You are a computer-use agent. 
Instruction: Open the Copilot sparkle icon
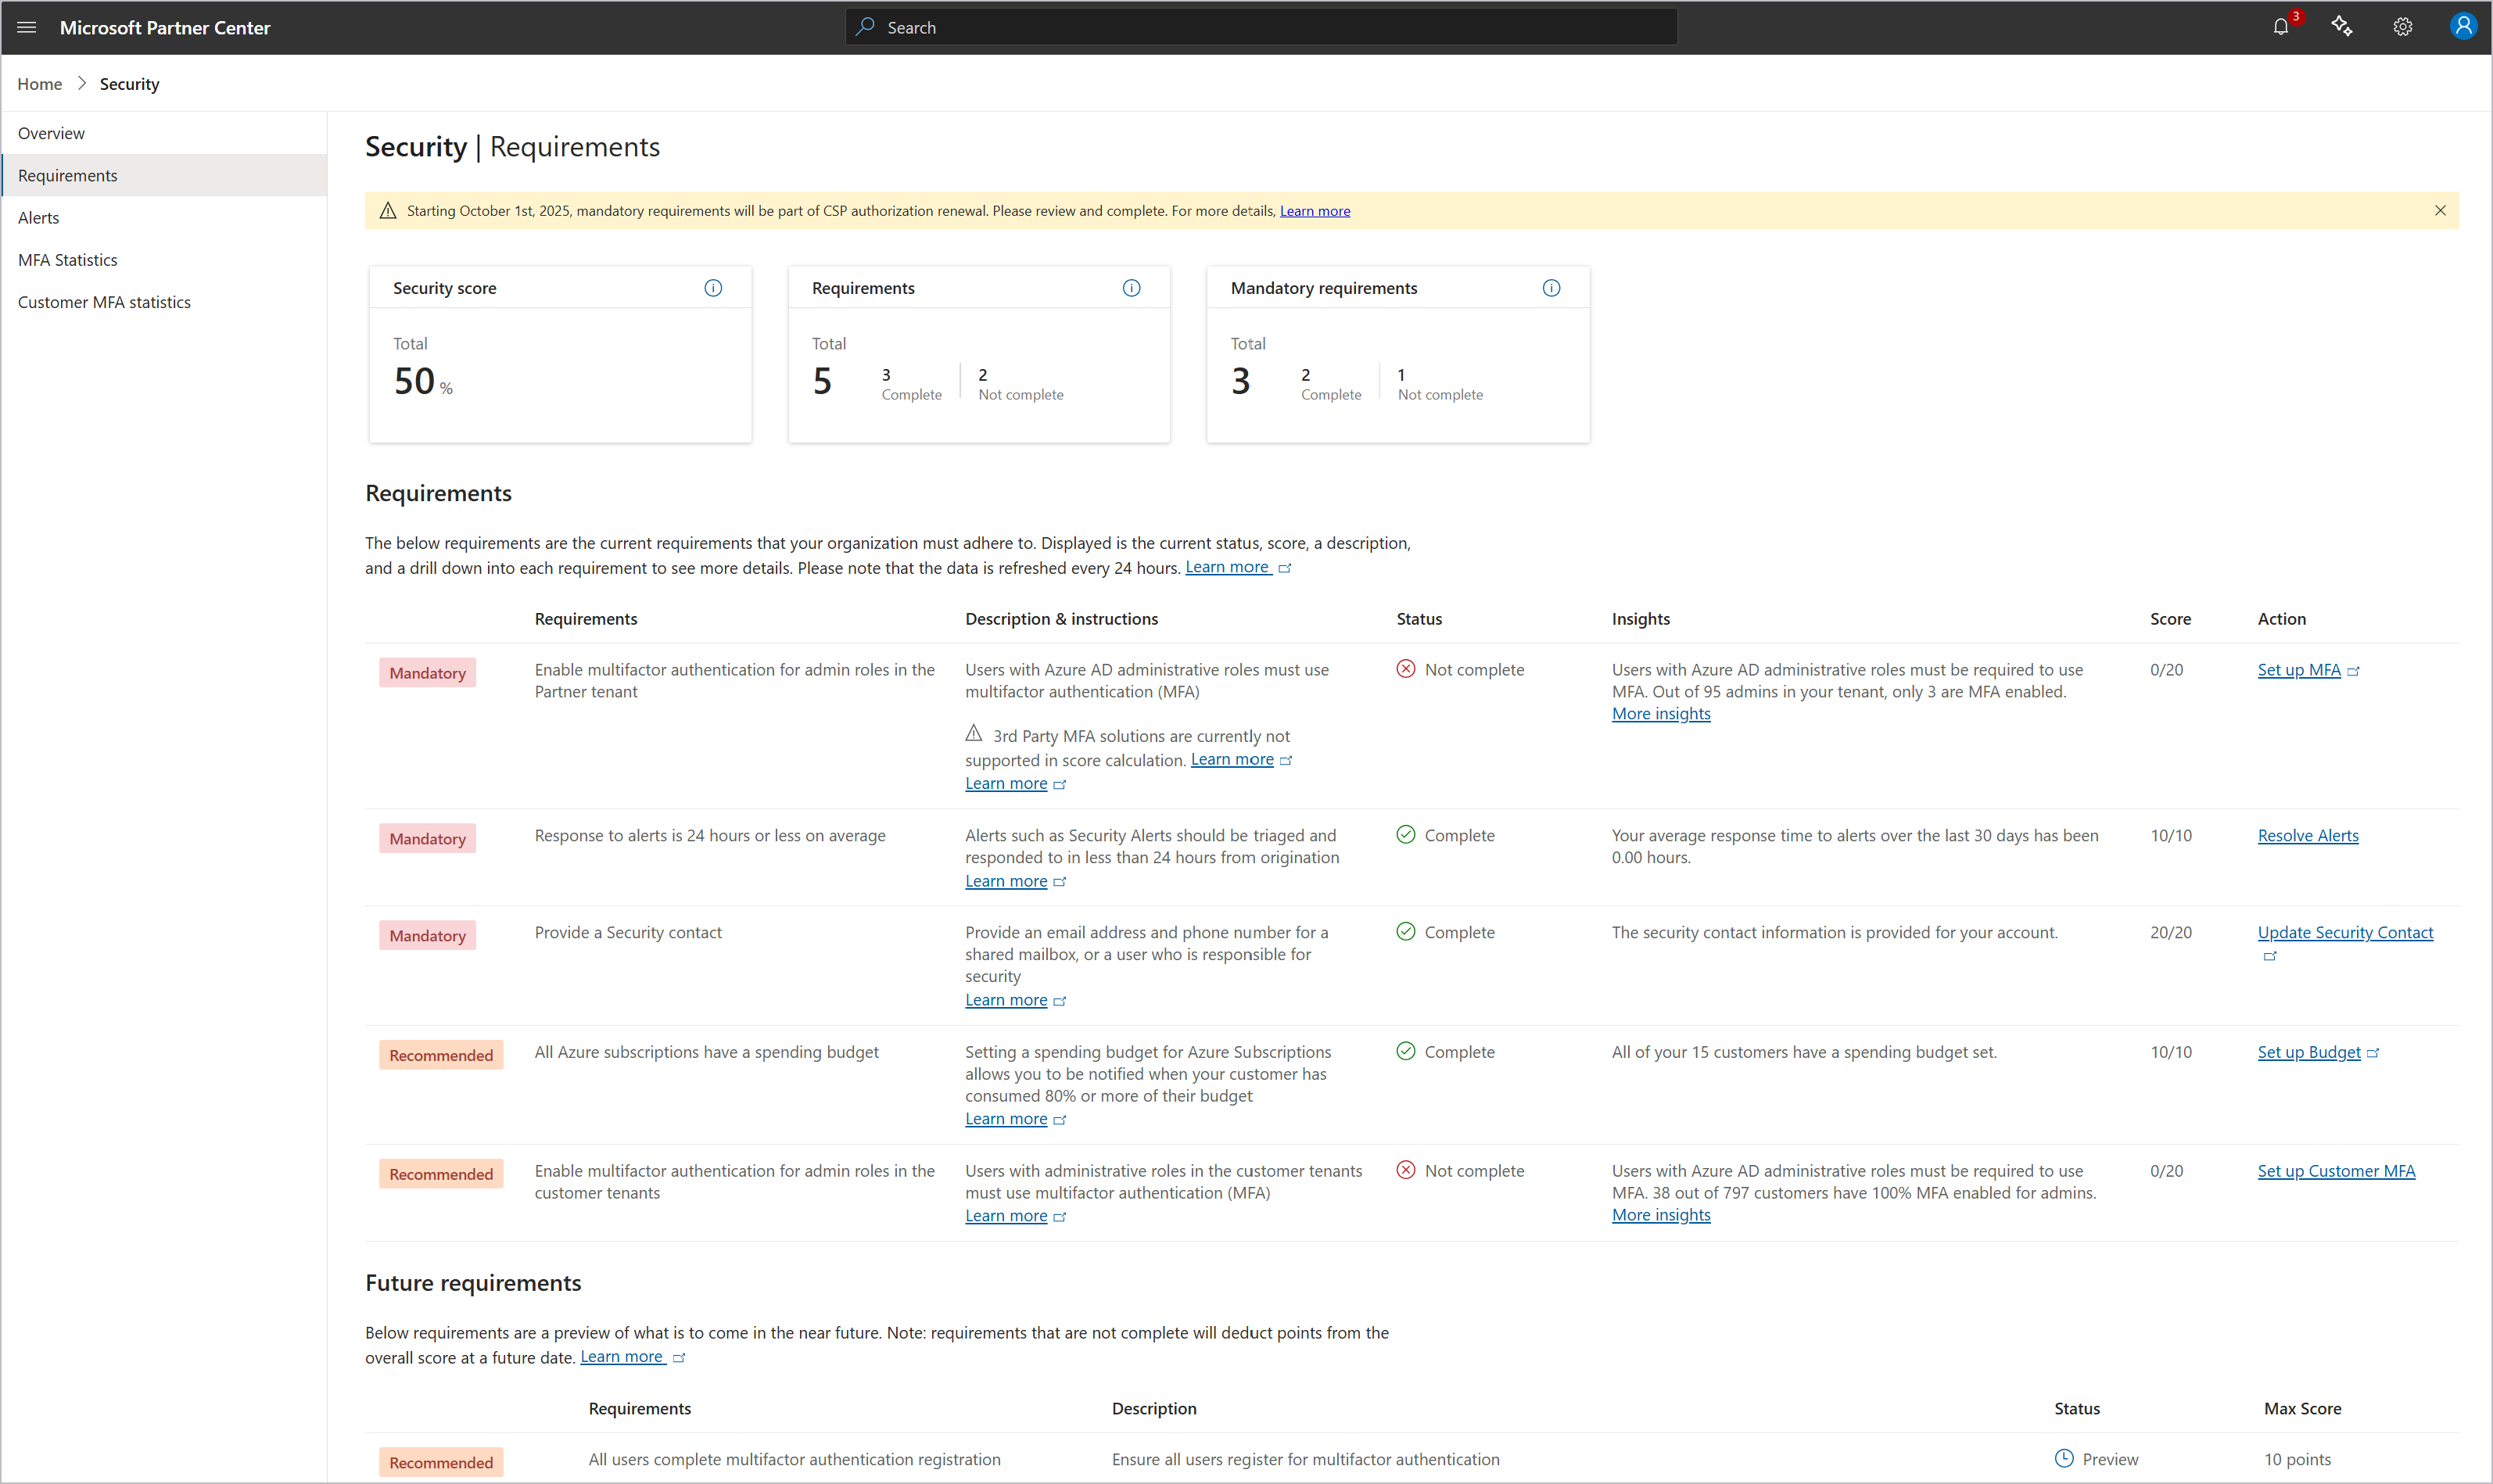[x=2341, y=27]
